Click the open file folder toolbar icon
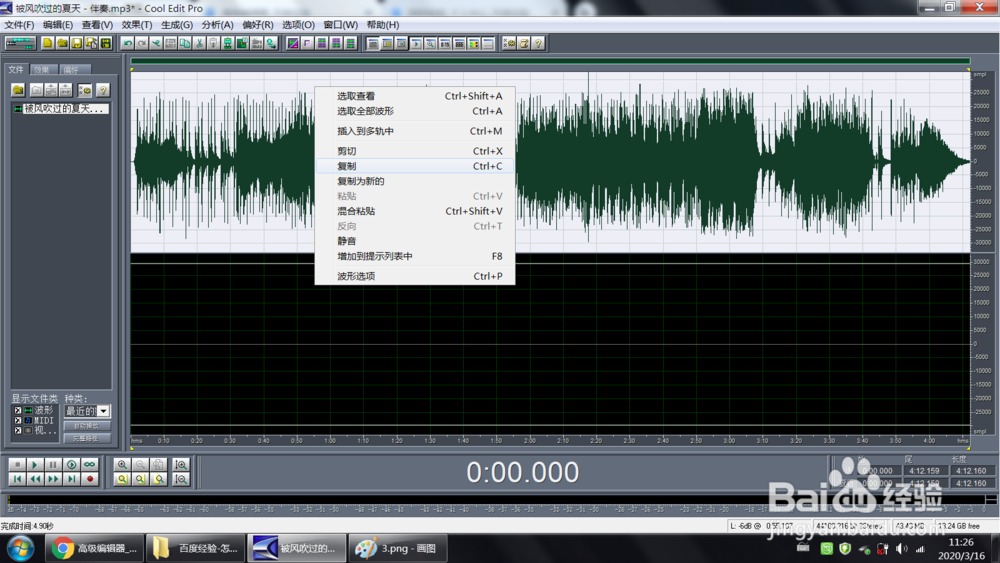The width and height of the screenshot is (1000, 563). 62,43
